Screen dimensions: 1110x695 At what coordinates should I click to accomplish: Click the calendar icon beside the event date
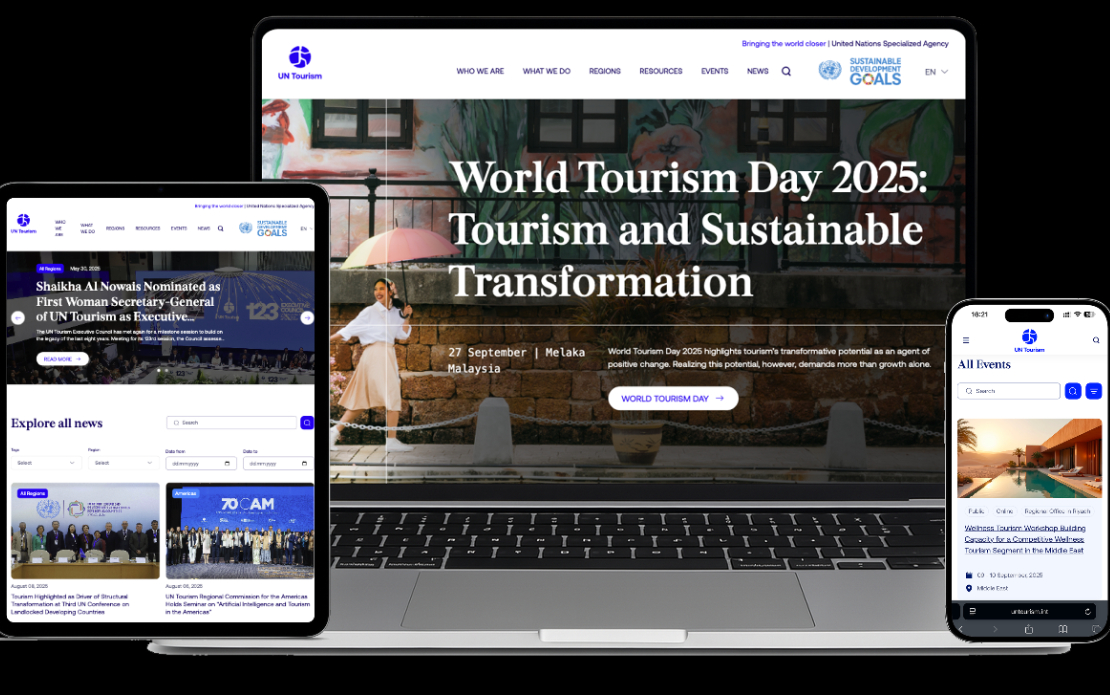click(969, 575)
